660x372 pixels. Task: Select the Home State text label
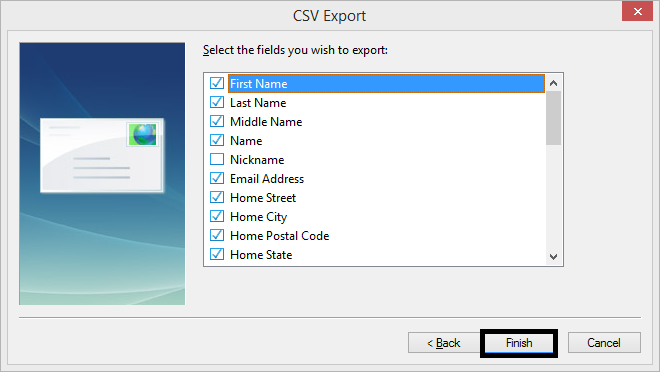click(261, 255)
